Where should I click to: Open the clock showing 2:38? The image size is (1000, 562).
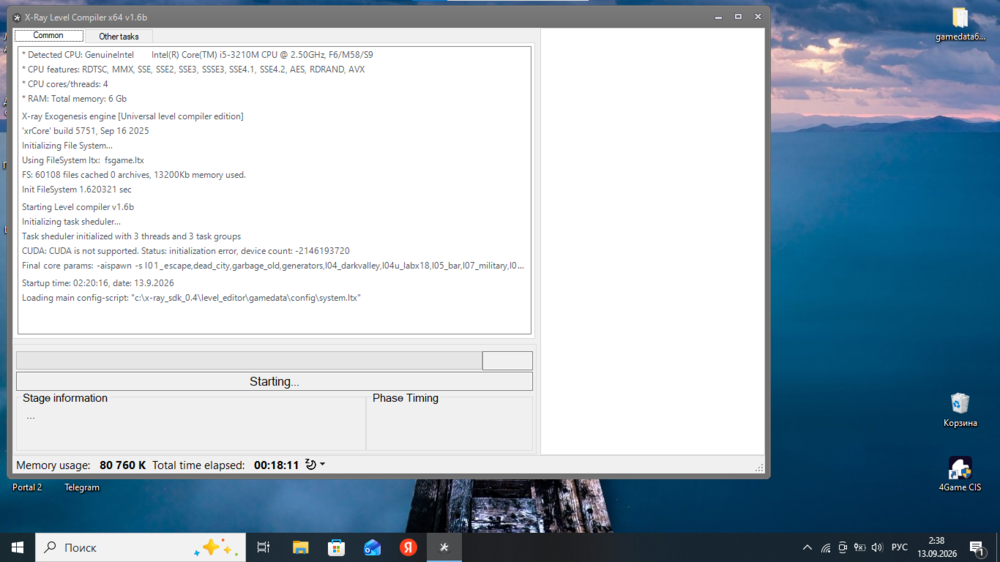[937, 547]
